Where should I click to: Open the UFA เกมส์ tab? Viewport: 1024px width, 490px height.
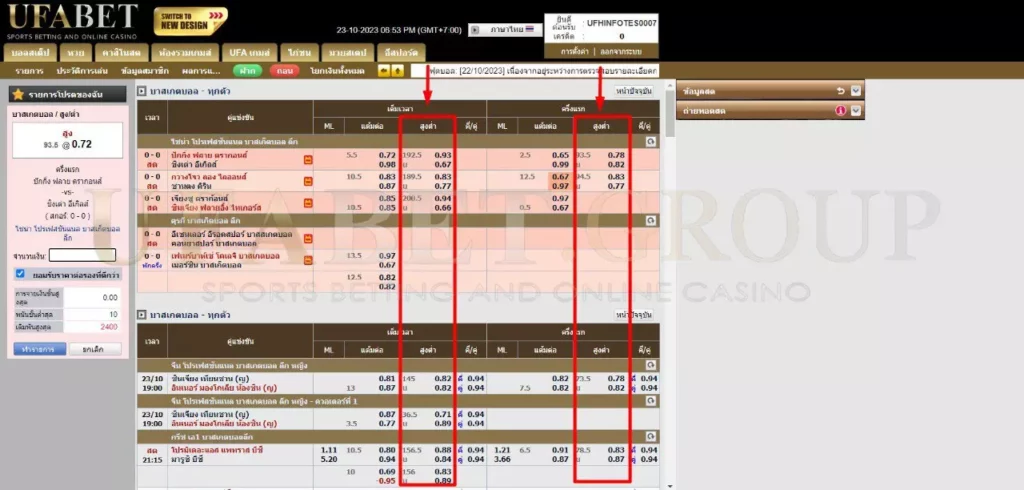248,51
